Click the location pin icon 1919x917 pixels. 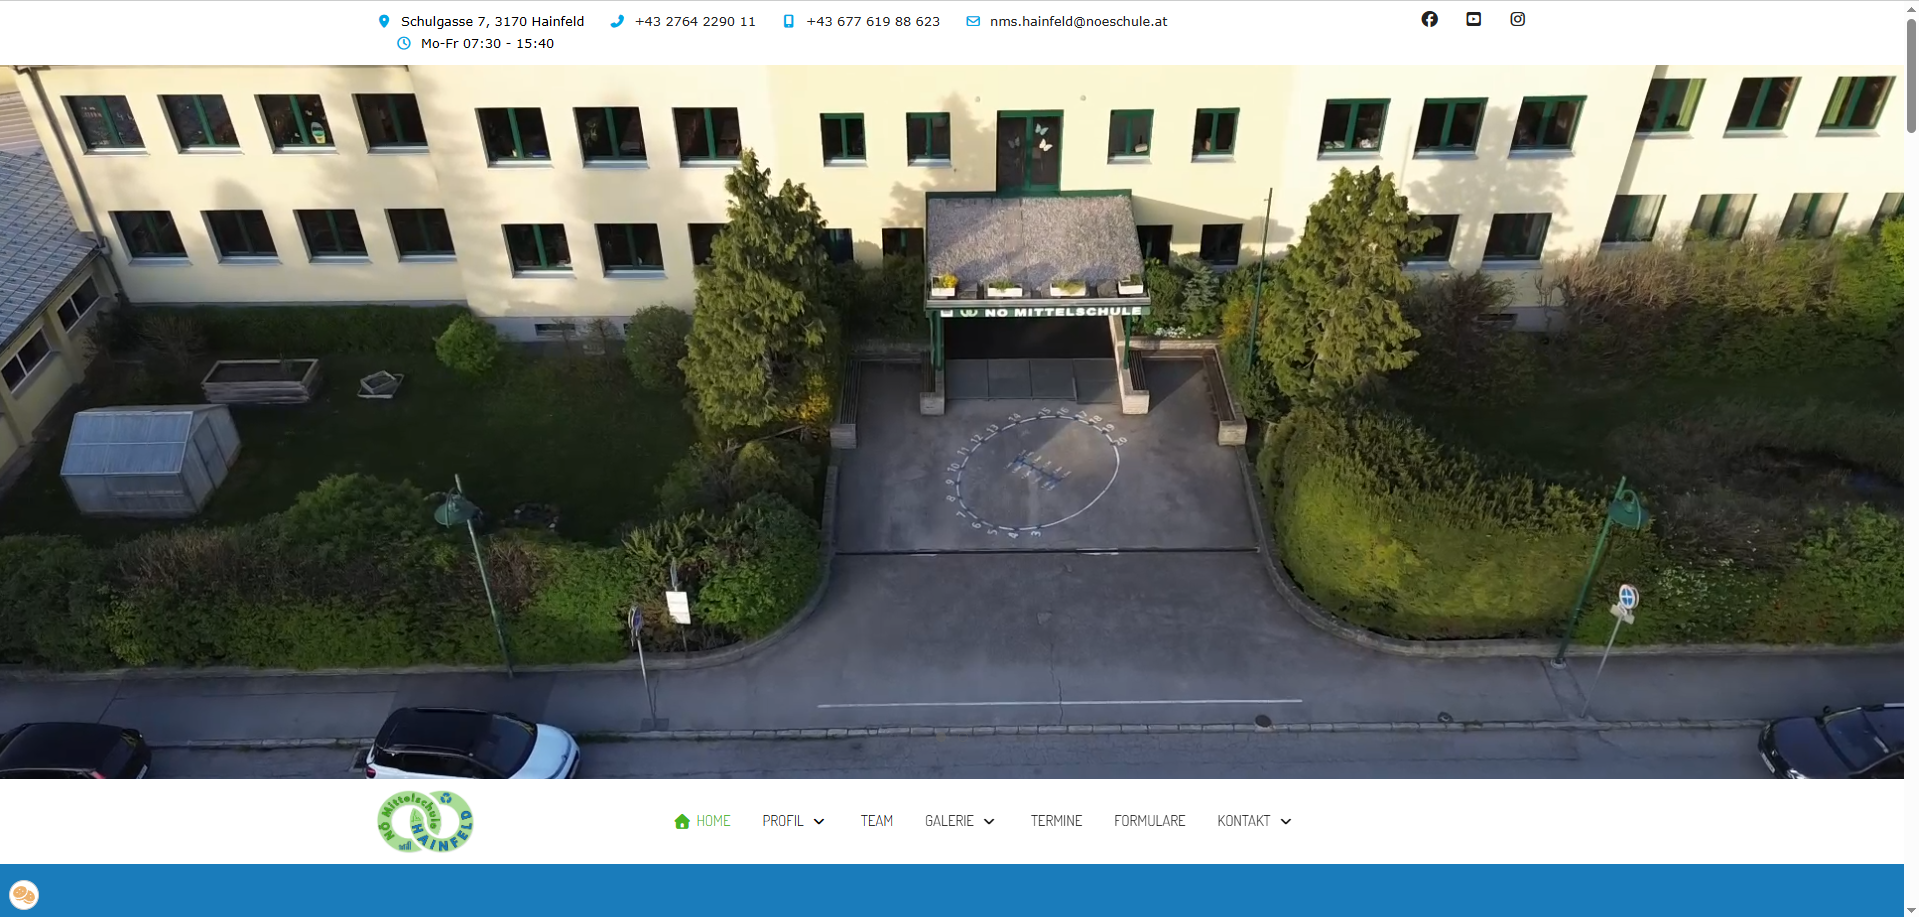(384, 21)
